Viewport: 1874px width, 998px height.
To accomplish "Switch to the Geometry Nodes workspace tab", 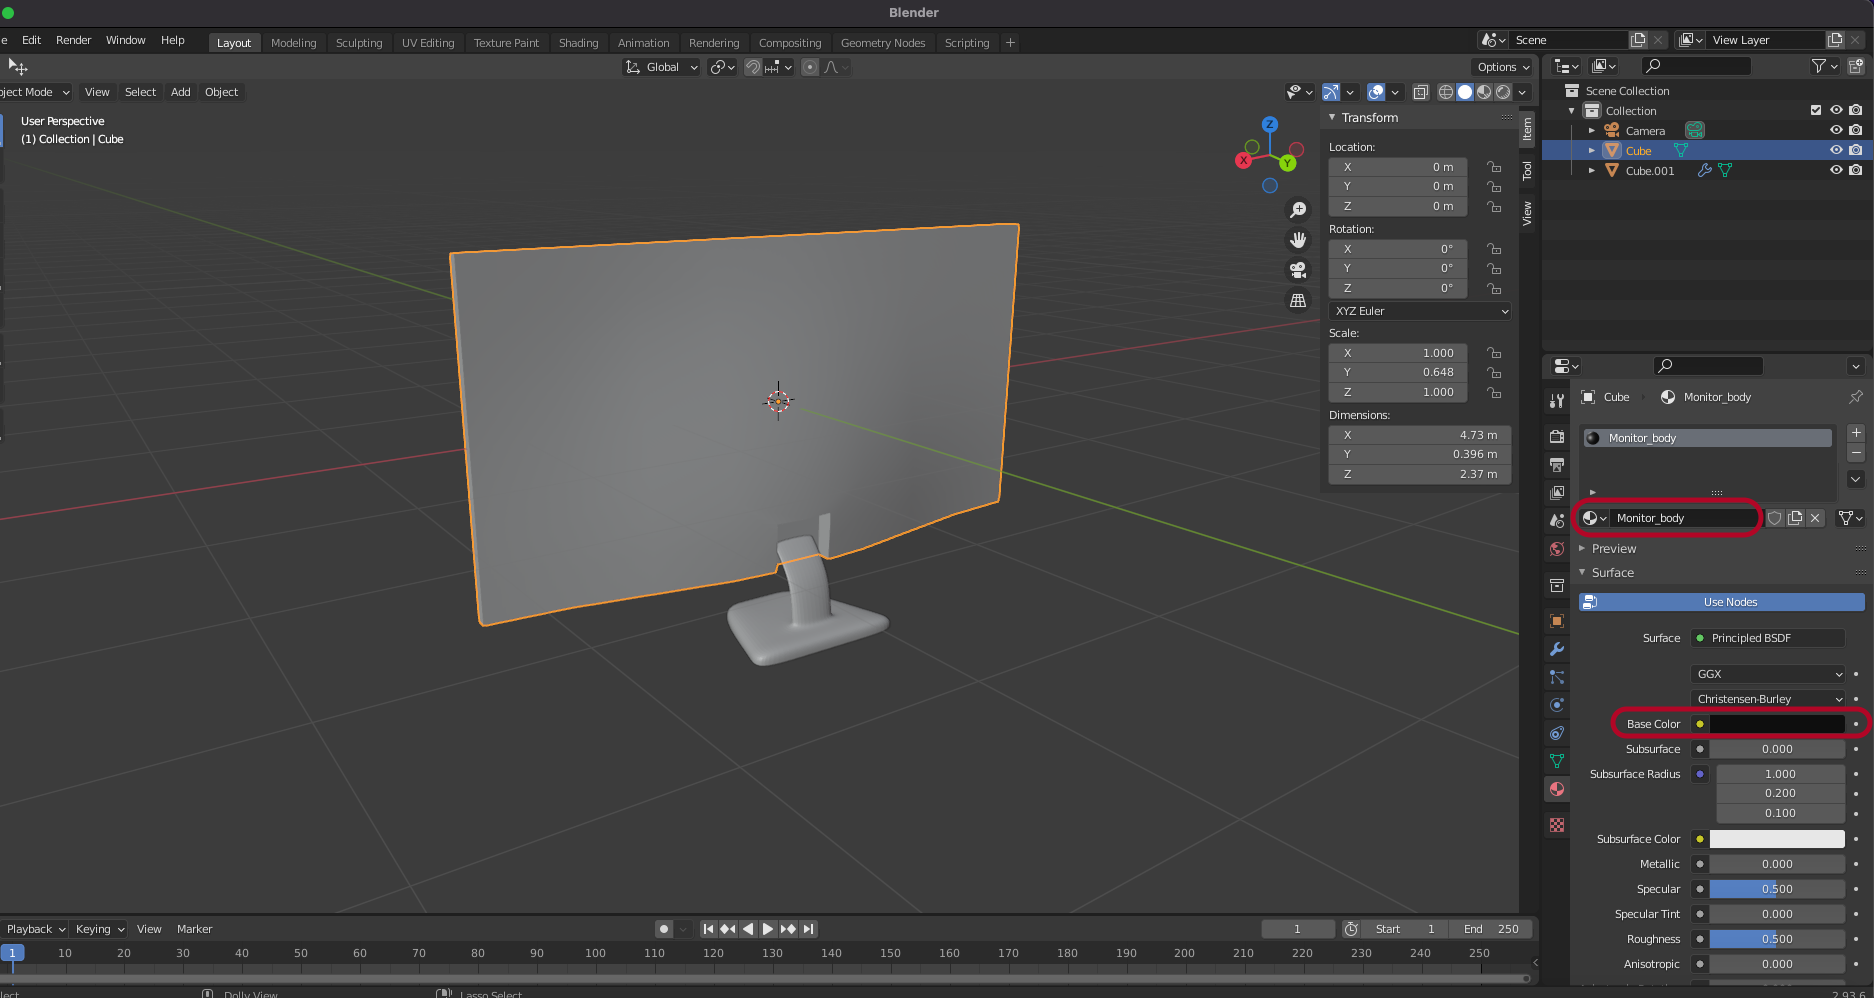I will tap(883, 43).
